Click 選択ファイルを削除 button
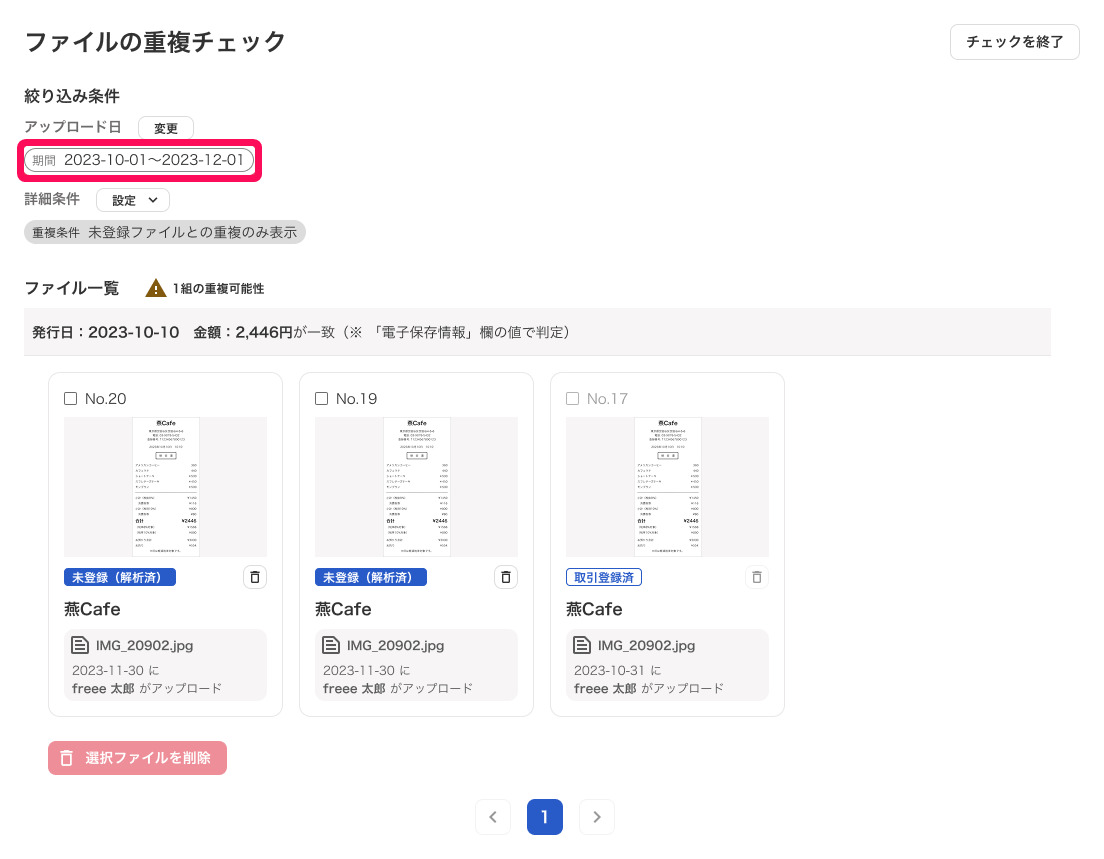Viewport: 1104px width, 859px height. click(137, 758)
